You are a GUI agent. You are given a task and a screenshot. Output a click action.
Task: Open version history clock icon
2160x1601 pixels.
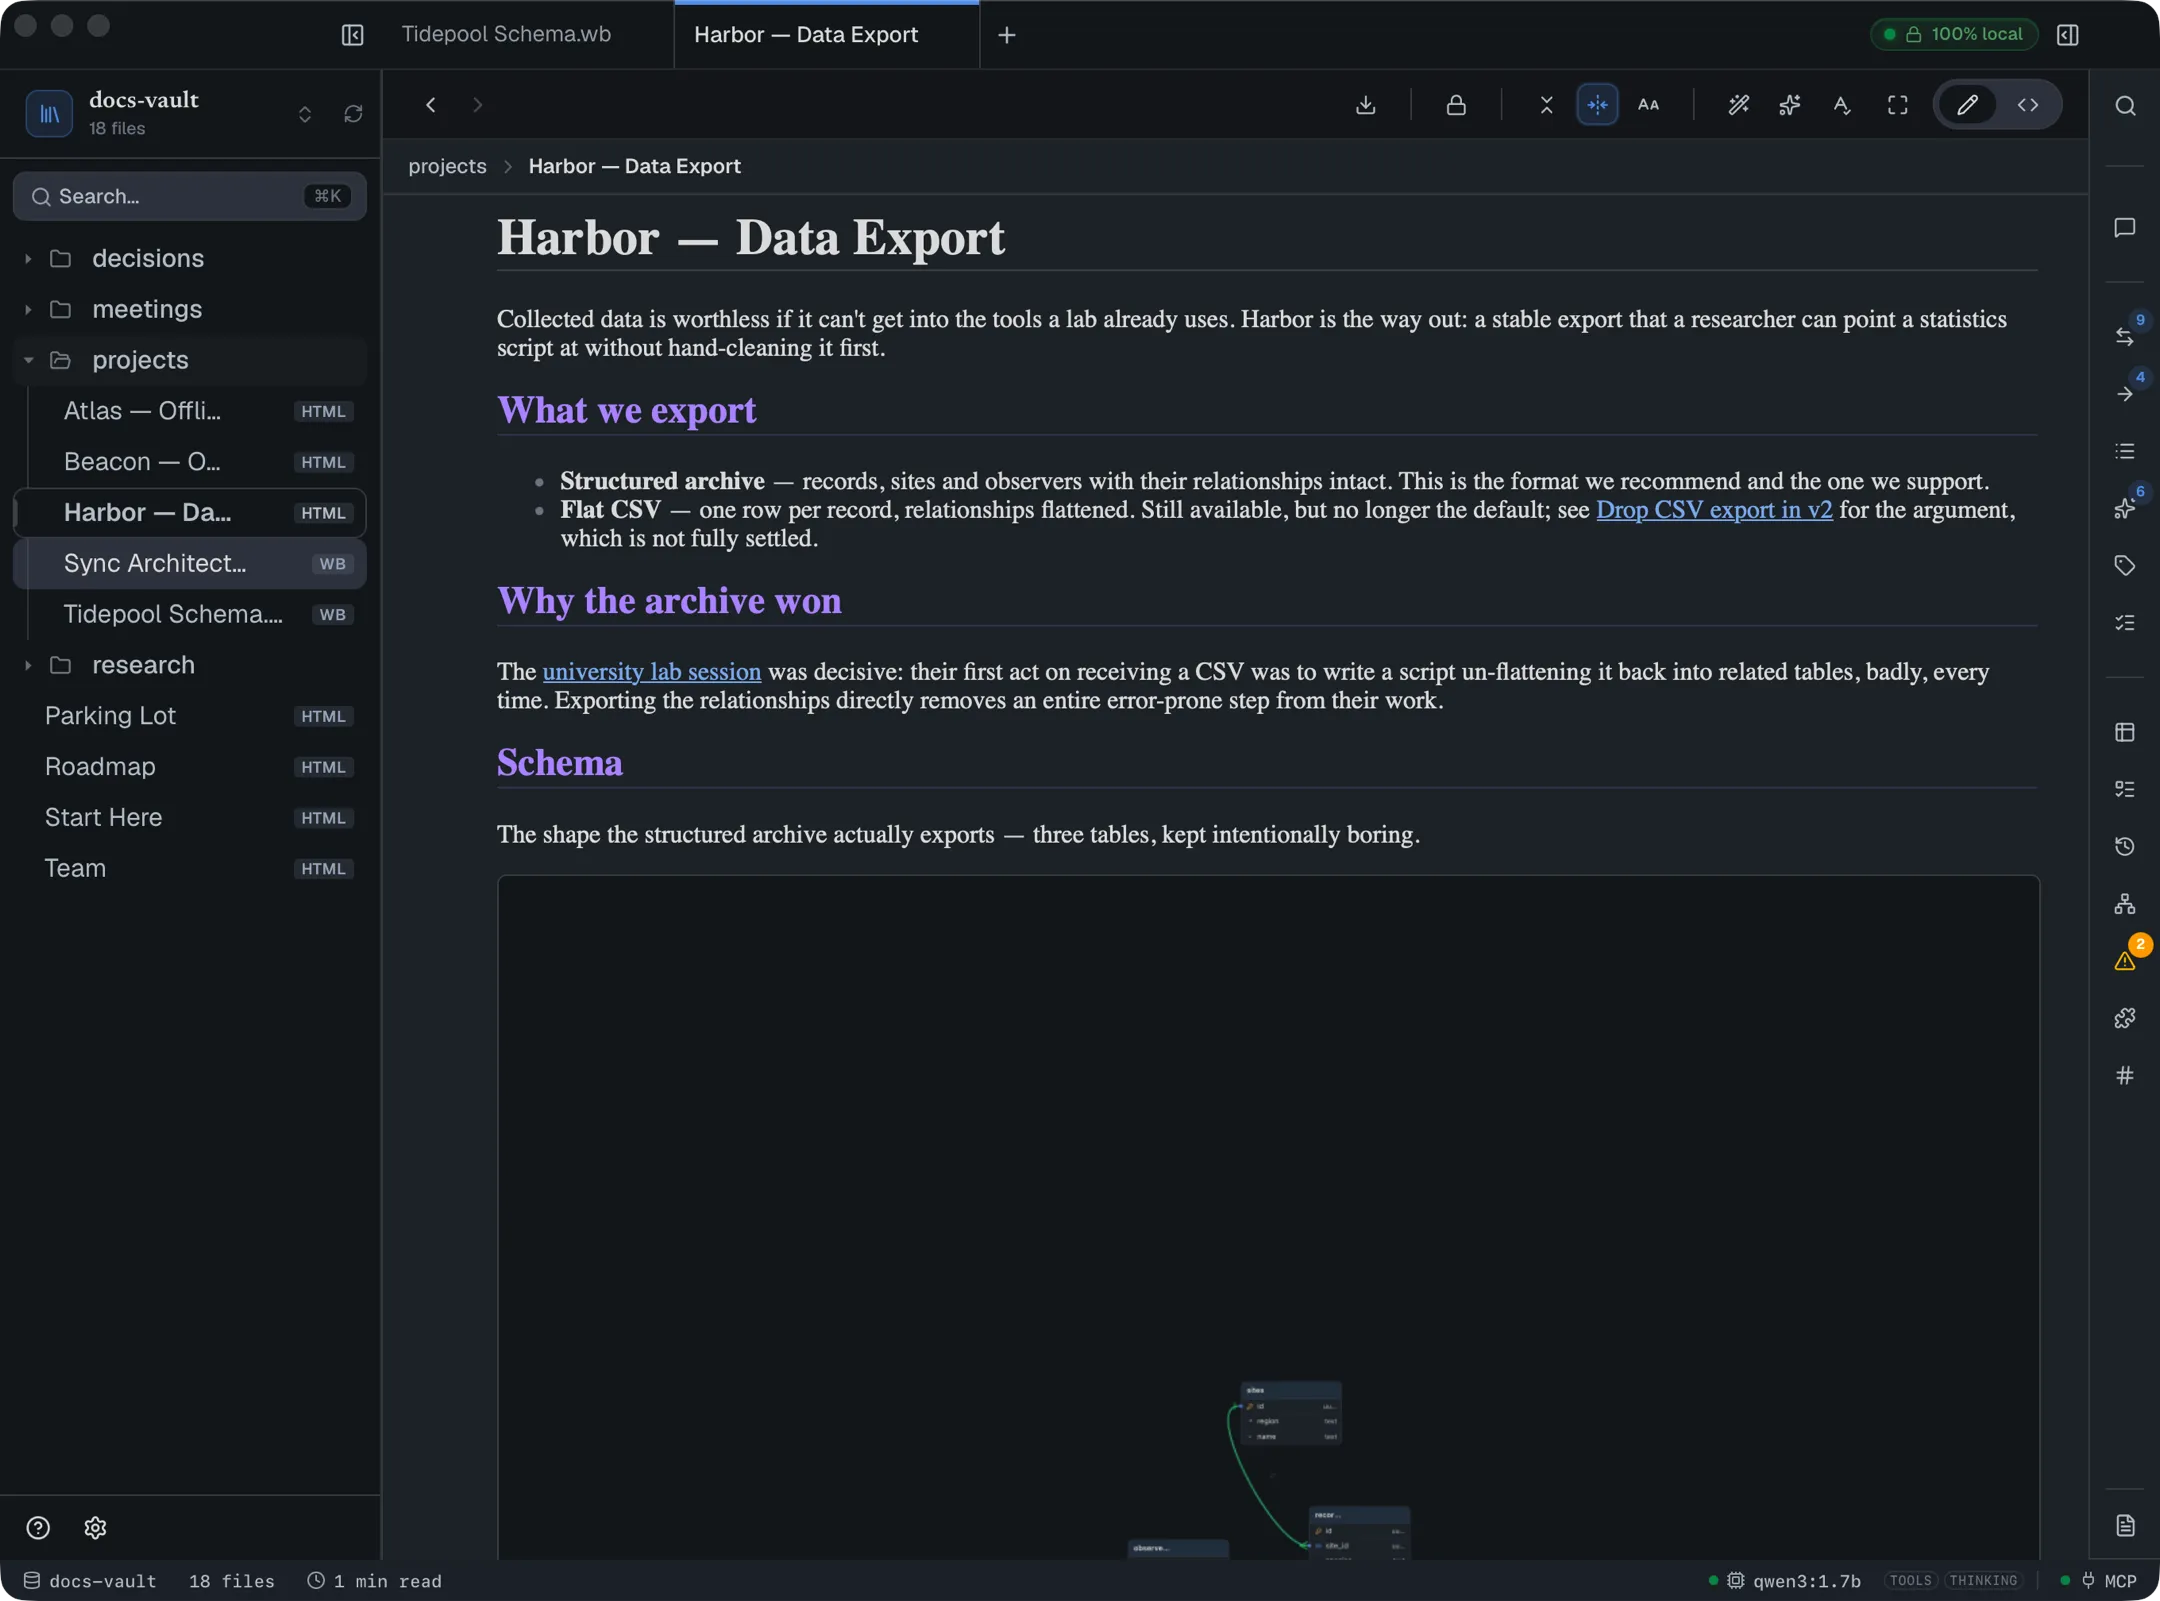(2125, 846)
